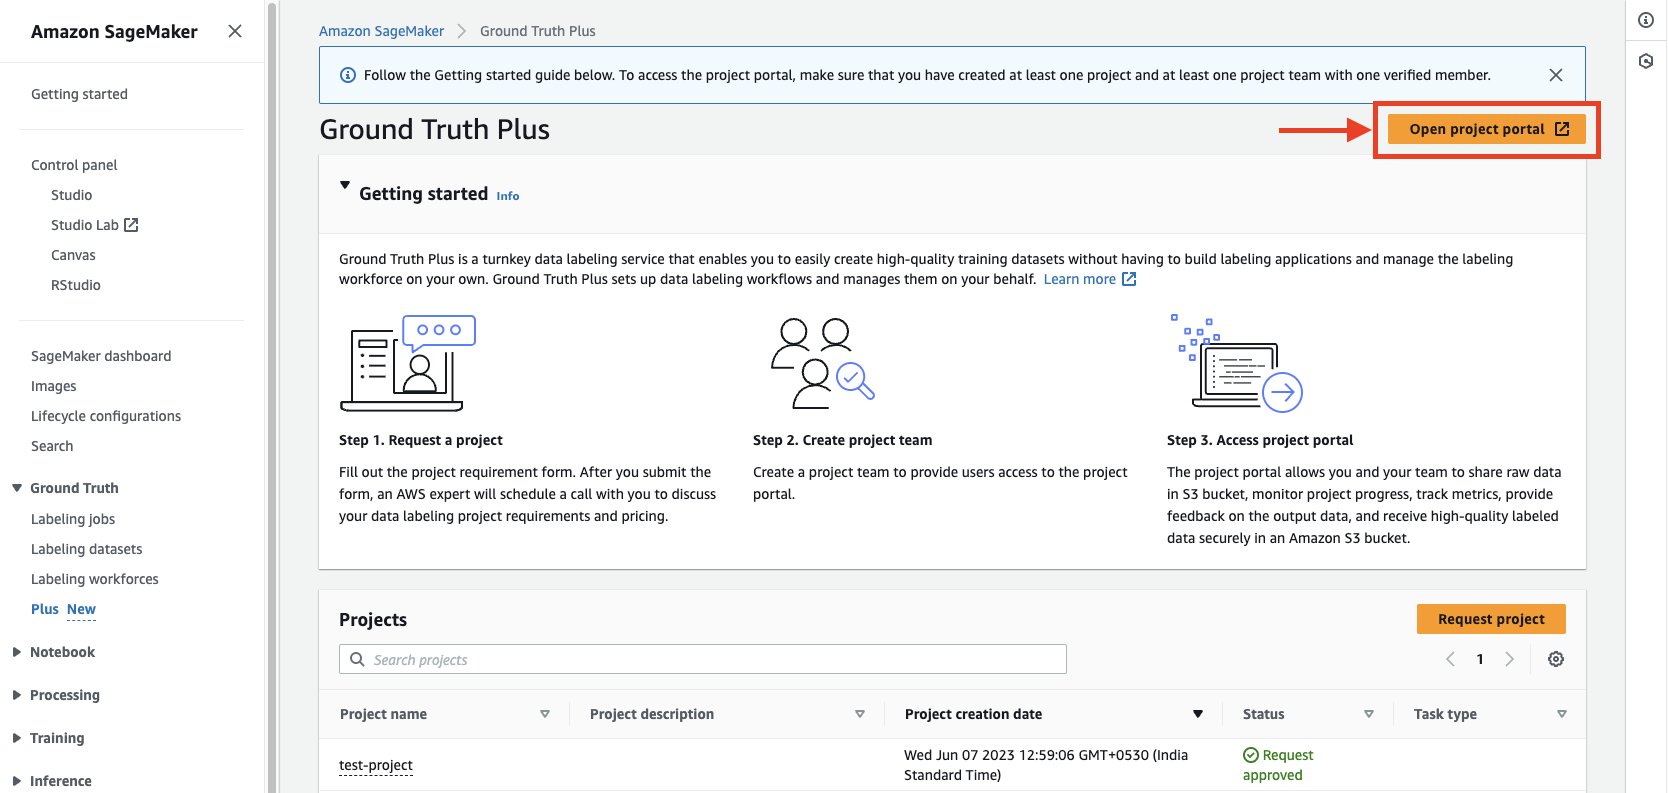Select Studio in sidebar
Image resolution: width=1668 pixels, height=793 pixels.
71,195
